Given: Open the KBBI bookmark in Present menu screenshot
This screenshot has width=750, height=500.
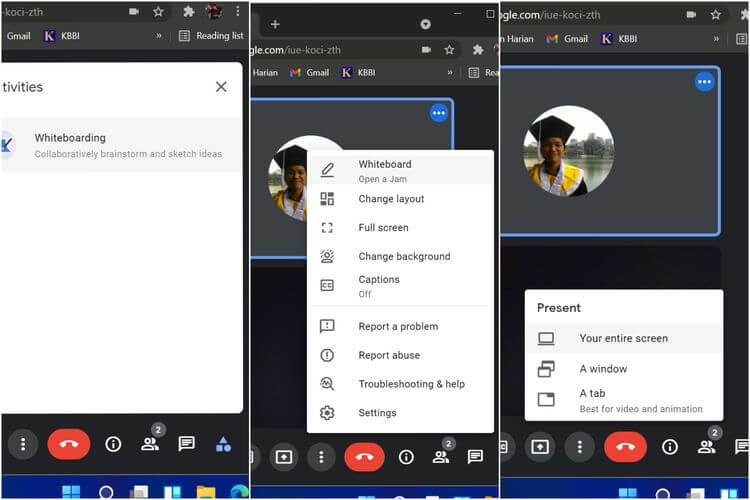Looking at the screenshot, I should point(619,39).
